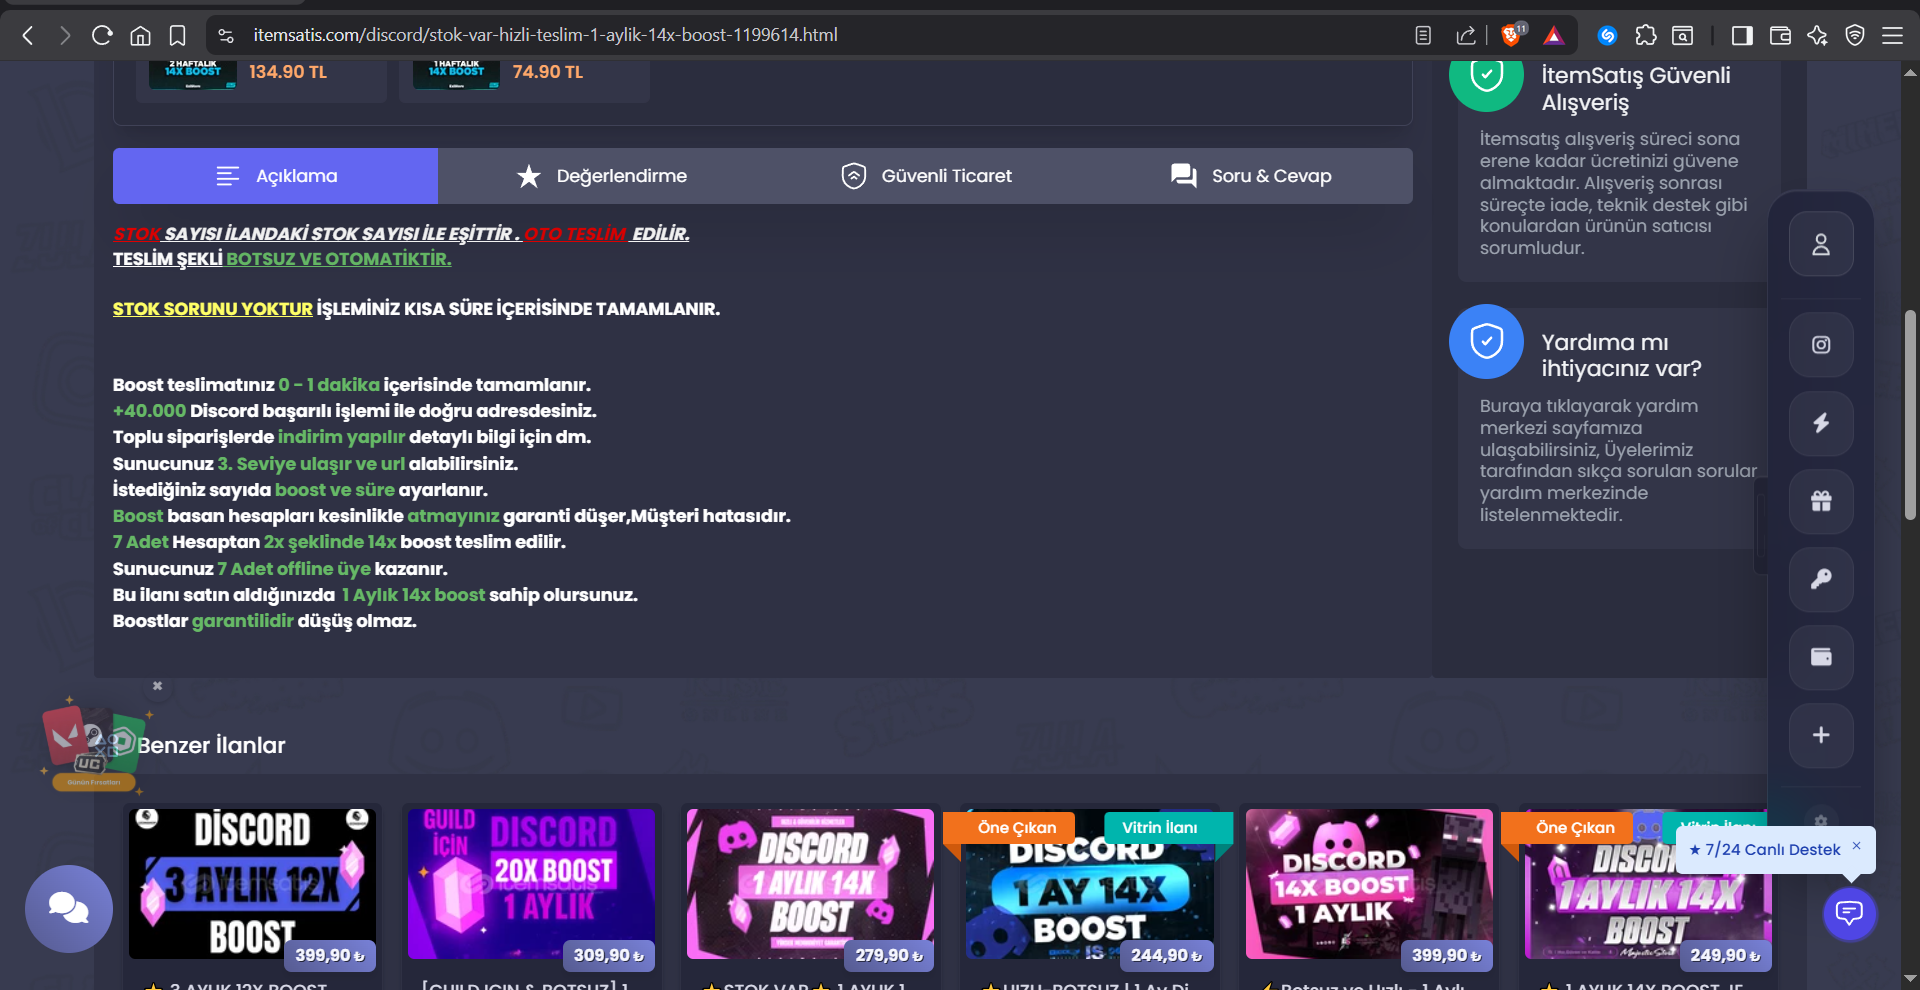
Task: Toggle the browser sidebar panel
Action: point(1742,36)
